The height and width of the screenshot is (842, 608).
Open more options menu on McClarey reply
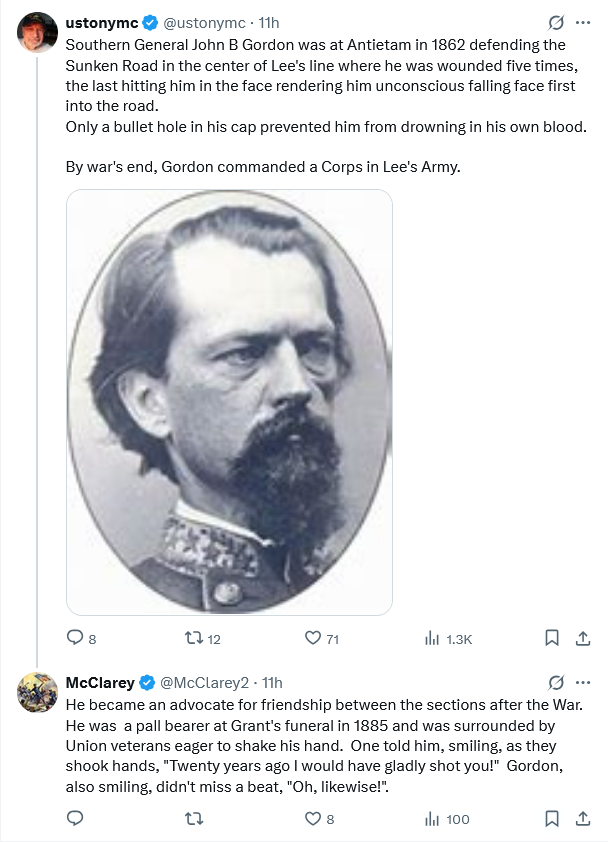pos(583,683)
